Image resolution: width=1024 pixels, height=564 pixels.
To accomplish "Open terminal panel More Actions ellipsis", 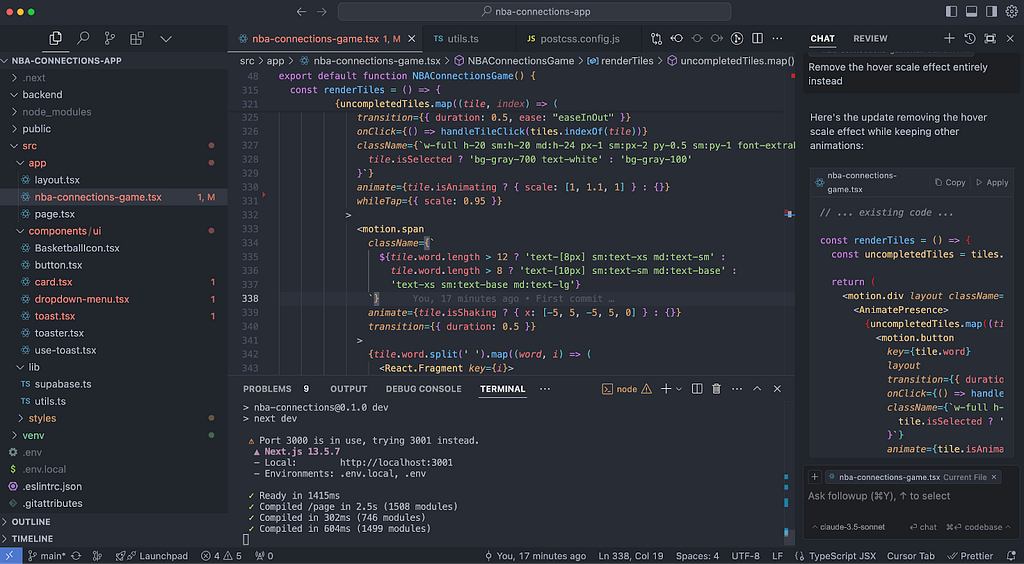I will point(737,388).
